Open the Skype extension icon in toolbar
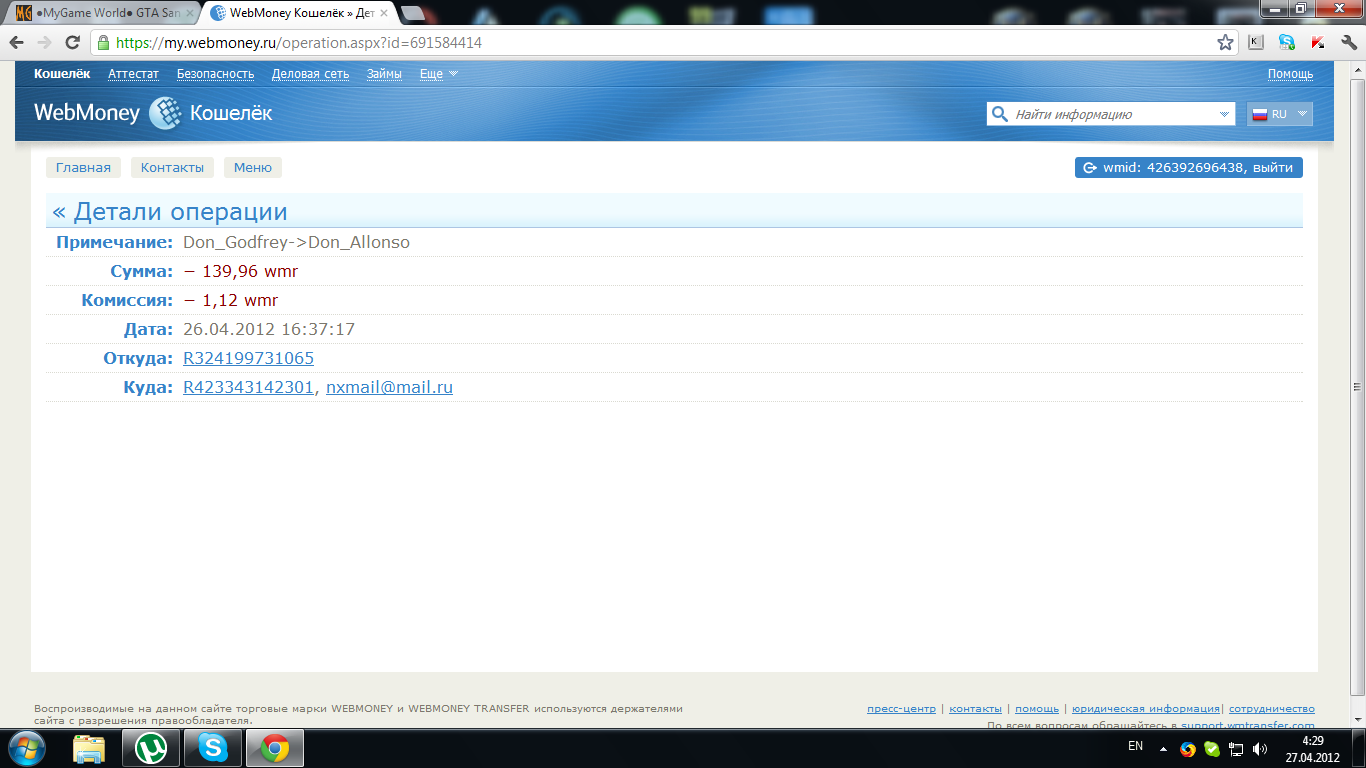This screenshot has height=768, width=1366. coord(1286,43)
